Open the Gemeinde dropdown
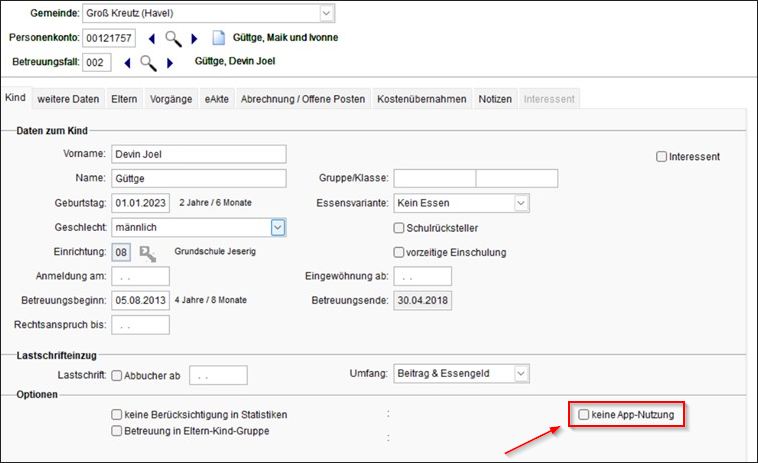The width and height of the screenshot is (758, 463). (x=327, y=13)
